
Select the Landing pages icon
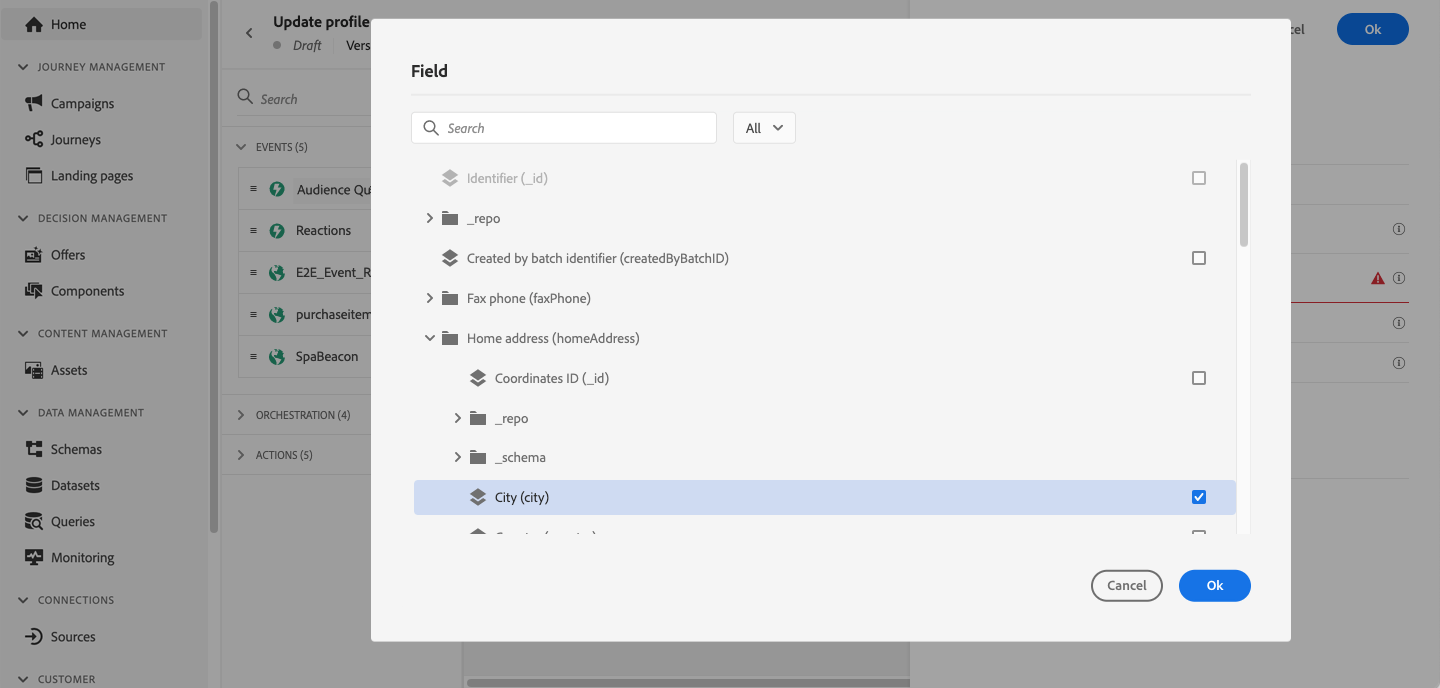tap(34, 175)
